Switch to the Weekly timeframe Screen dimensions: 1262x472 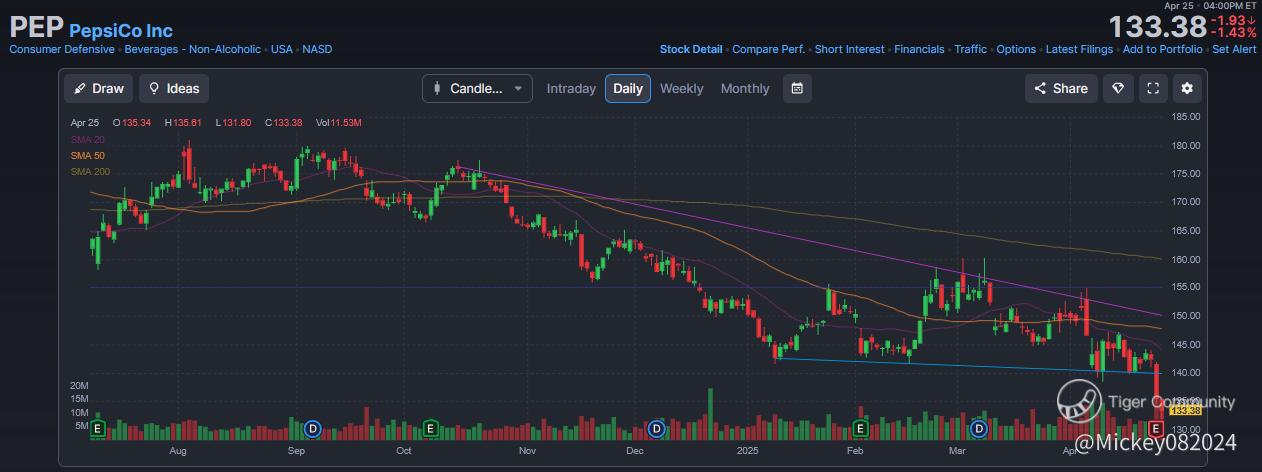point(682,88)
